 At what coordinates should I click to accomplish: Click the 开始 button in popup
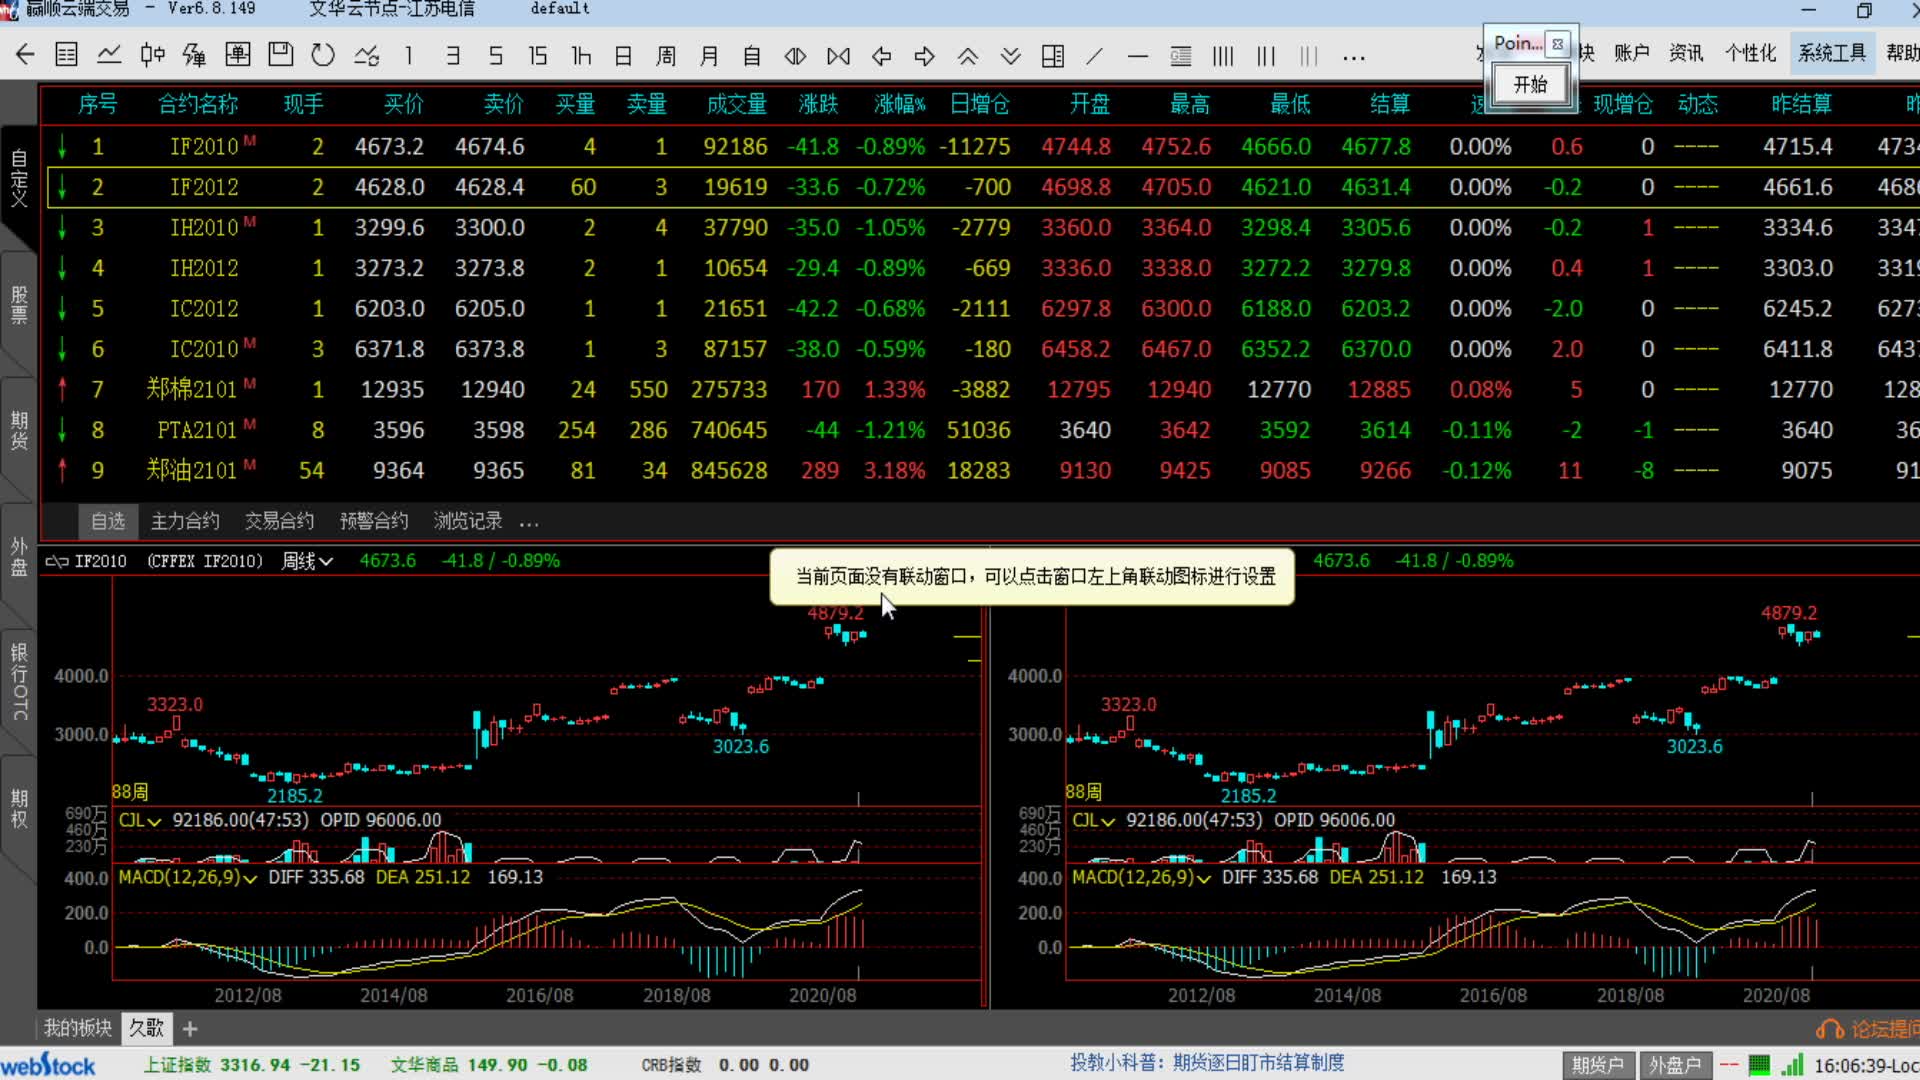click(x=1530, y=85)
